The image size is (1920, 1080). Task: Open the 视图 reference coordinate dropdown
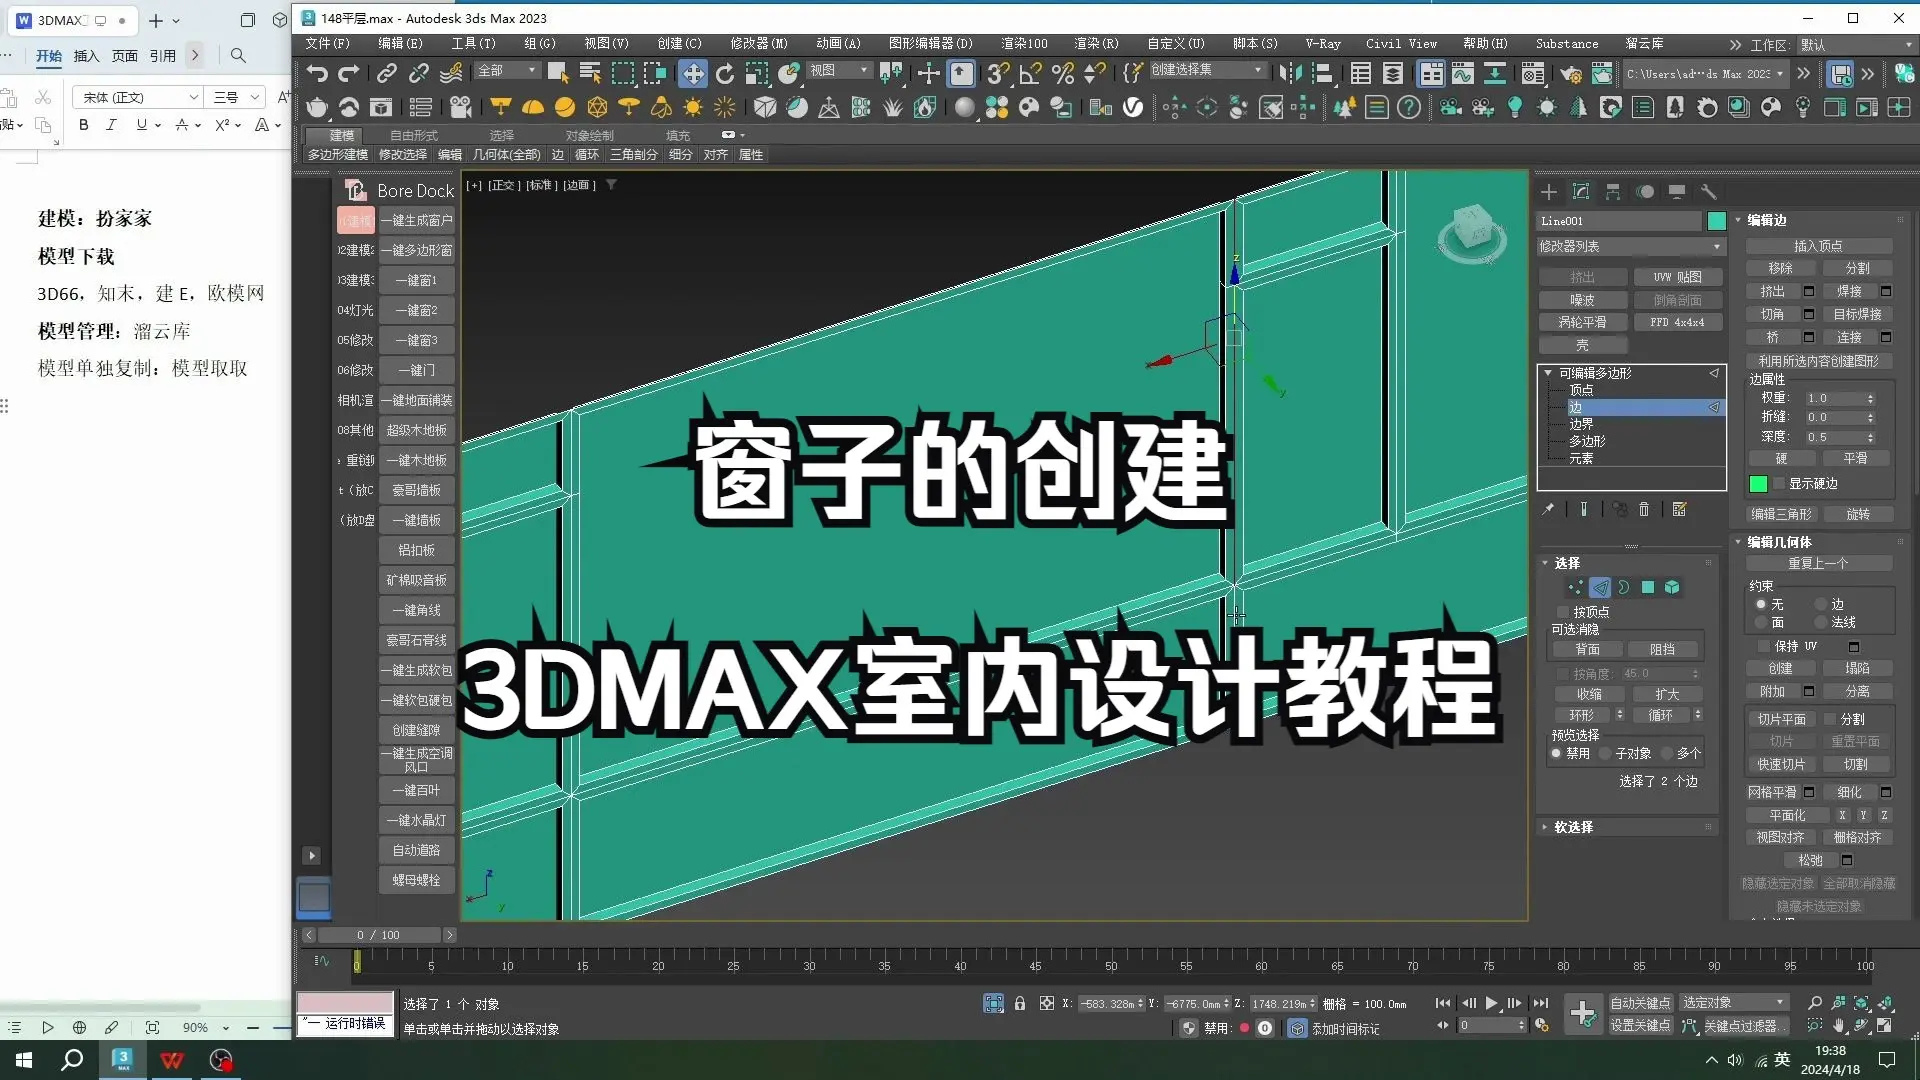click(x=839, y=71)
